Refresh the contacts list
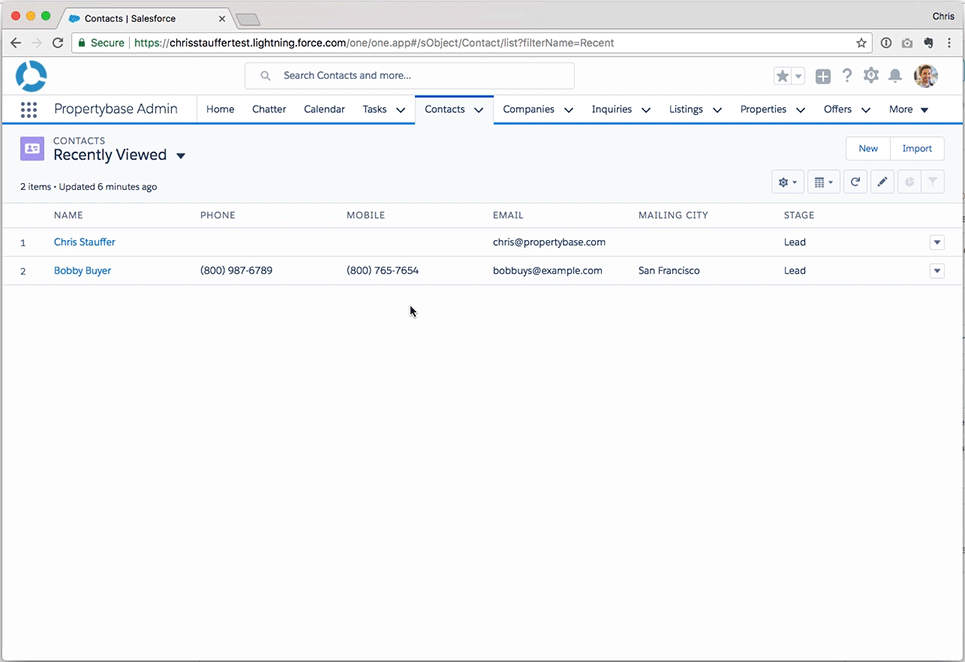 click(855, 182)
